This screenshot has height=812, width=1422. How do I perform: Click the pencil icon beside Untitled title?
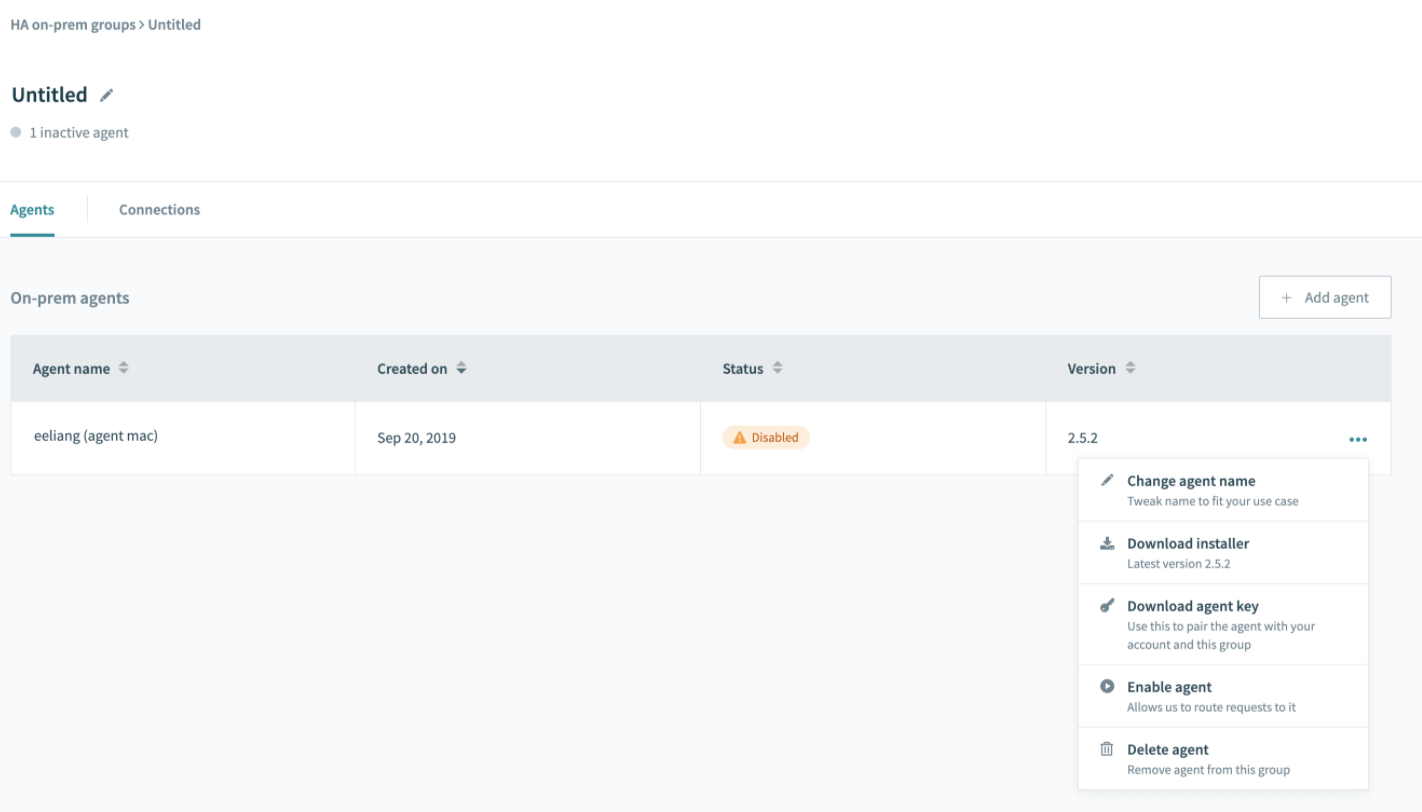pyautogui.click(x=107, y=95)
